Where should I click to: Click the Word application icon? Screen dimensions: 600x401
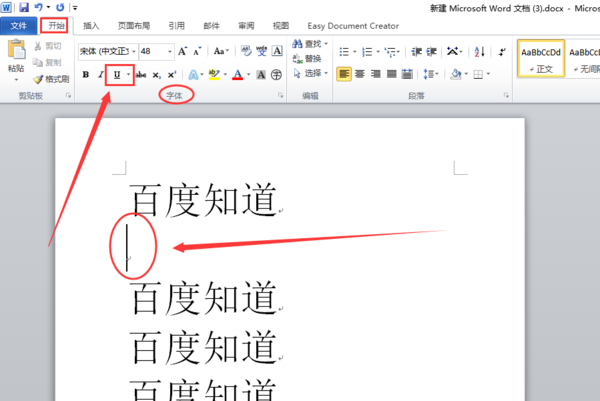pyautogui.click(x=7, y=7)
